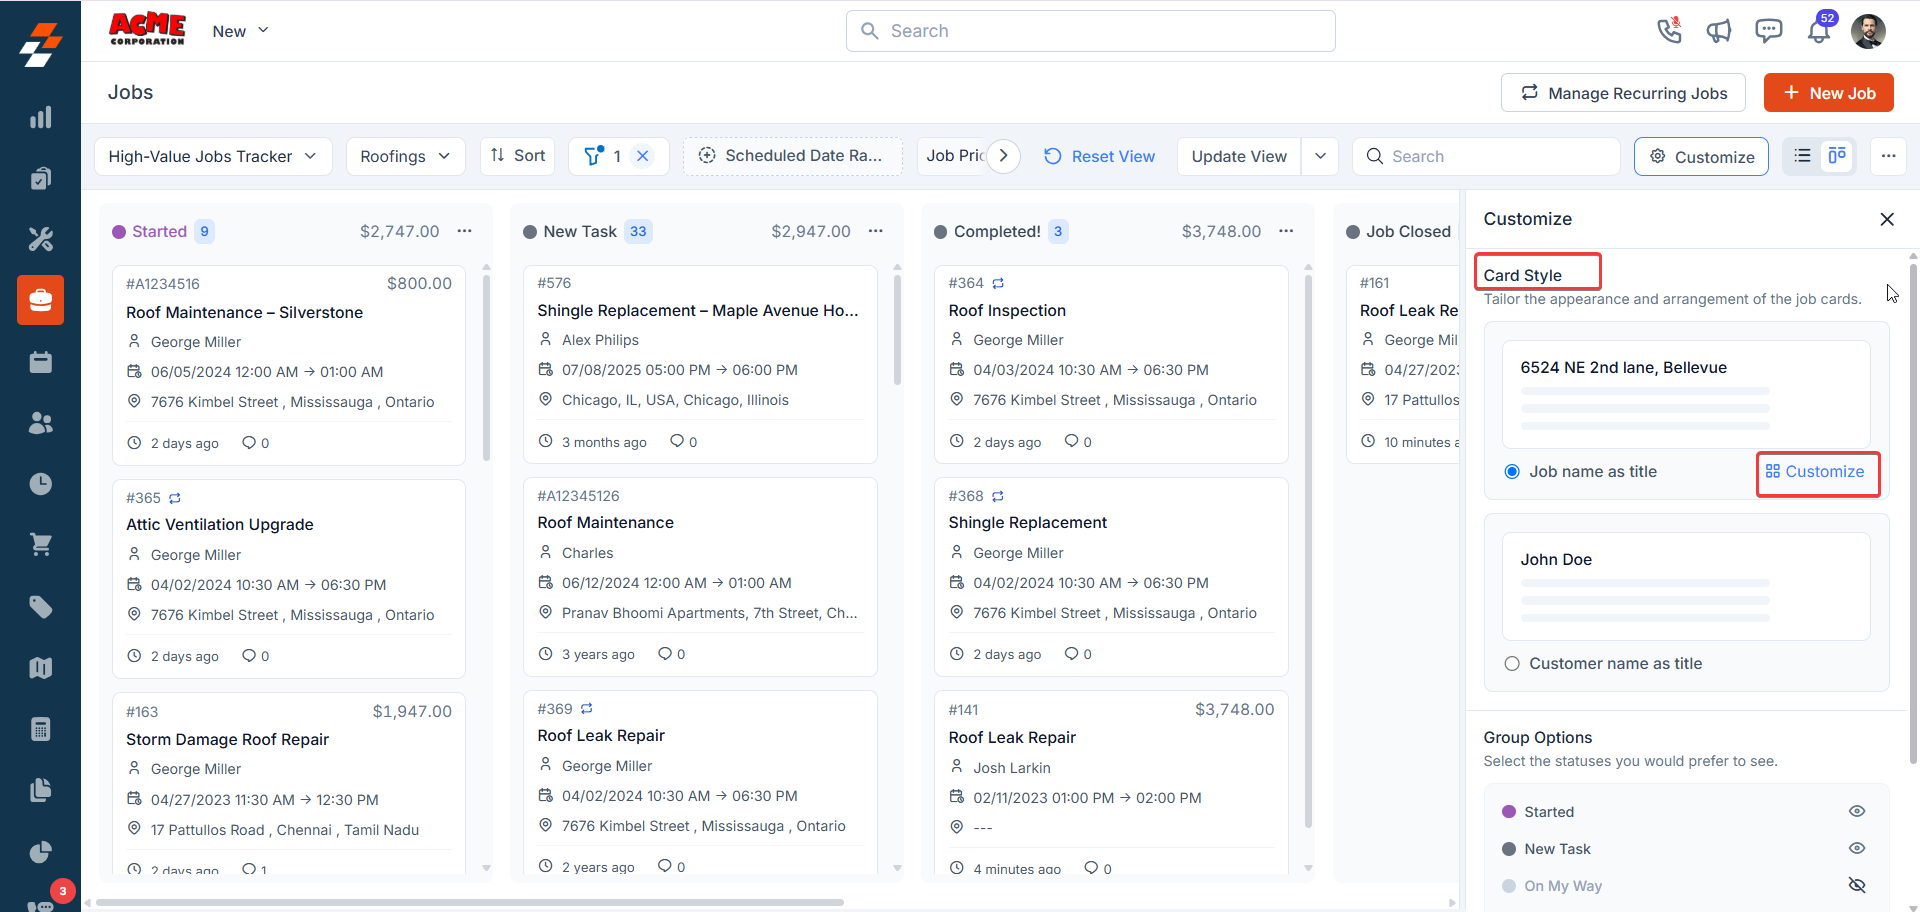
Task: Open the shopping cart icon in sidebar
Action: pyautogui.click(x=40, y=545)
